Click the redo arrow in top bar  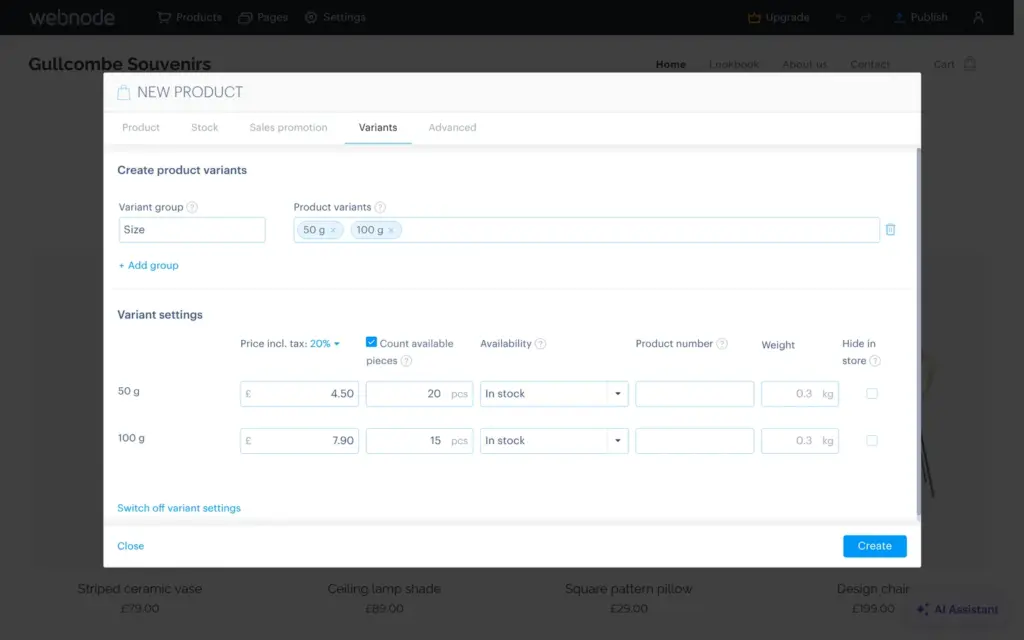coord(865,18)
